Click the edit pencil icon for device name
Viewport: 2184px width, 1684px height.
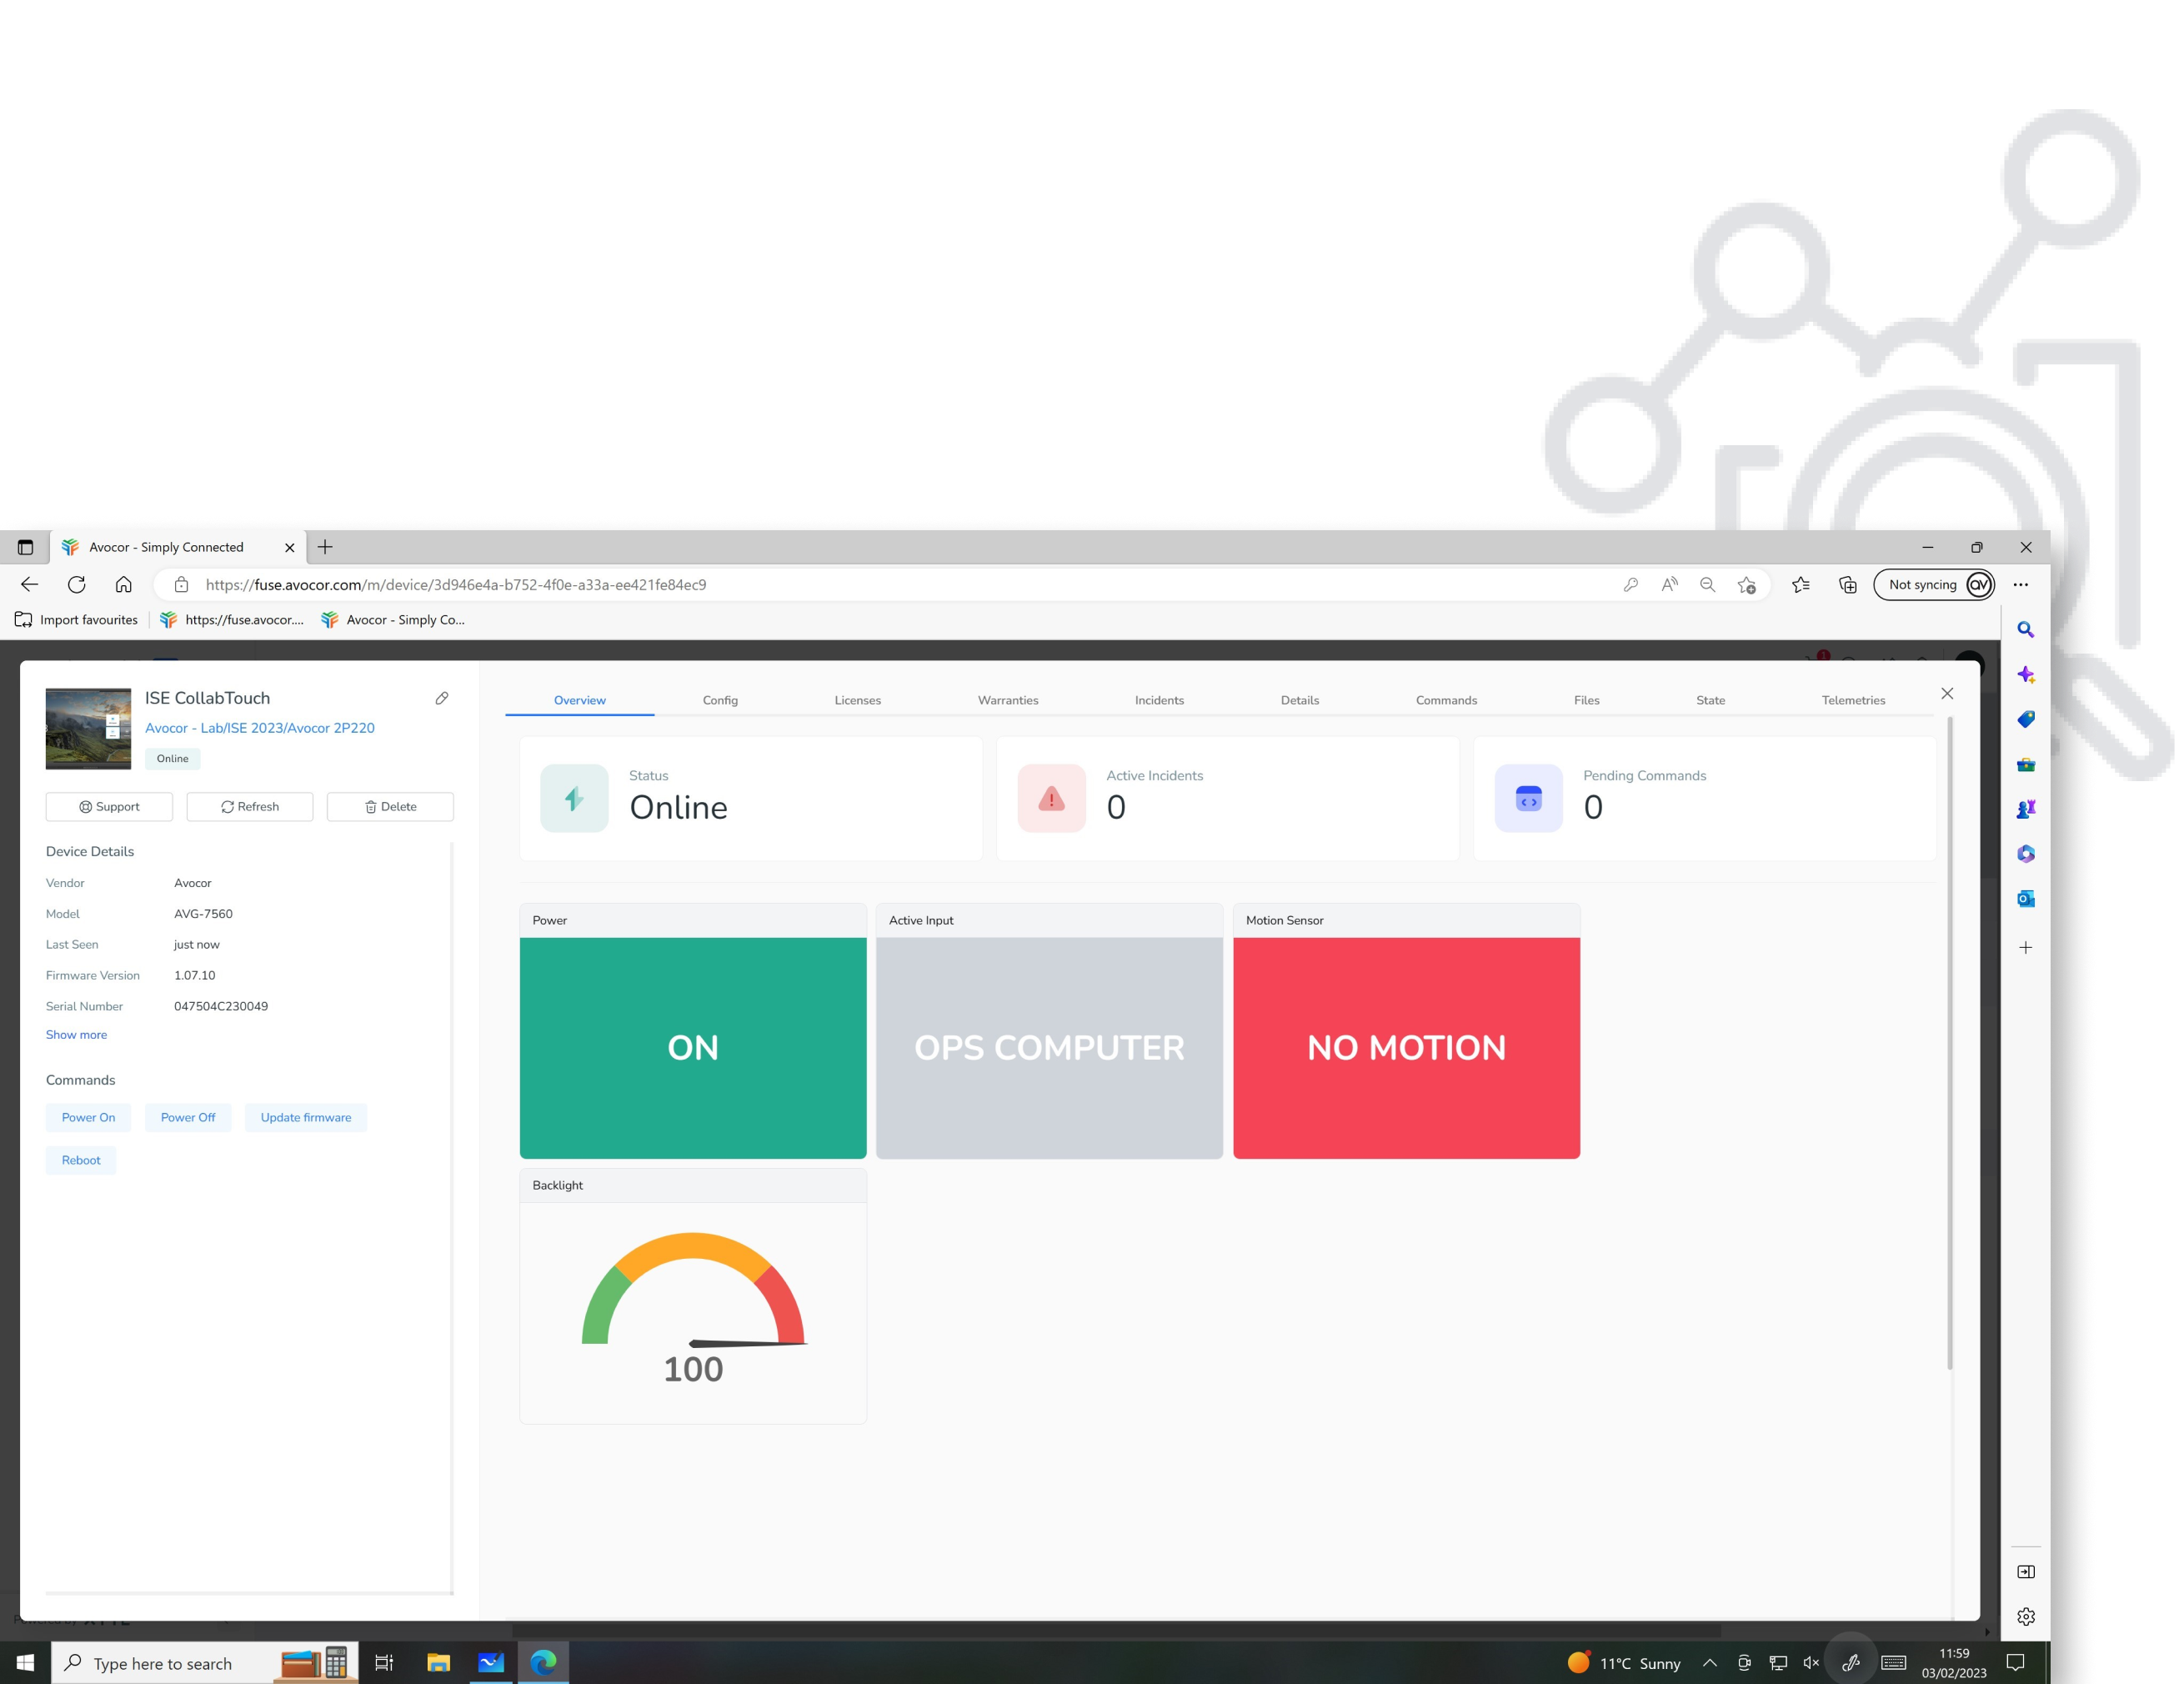click(x=443, y=699)
